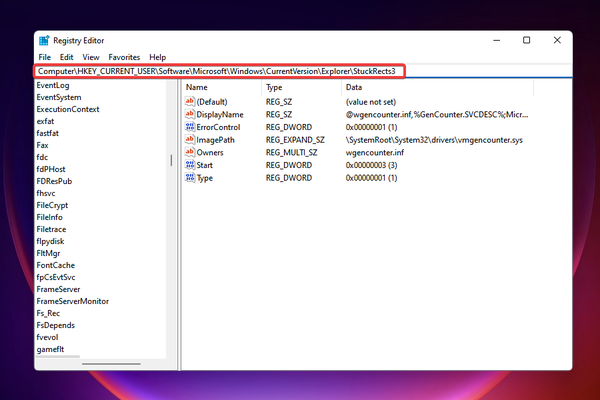Open the Edit menu

pos(66,57)
